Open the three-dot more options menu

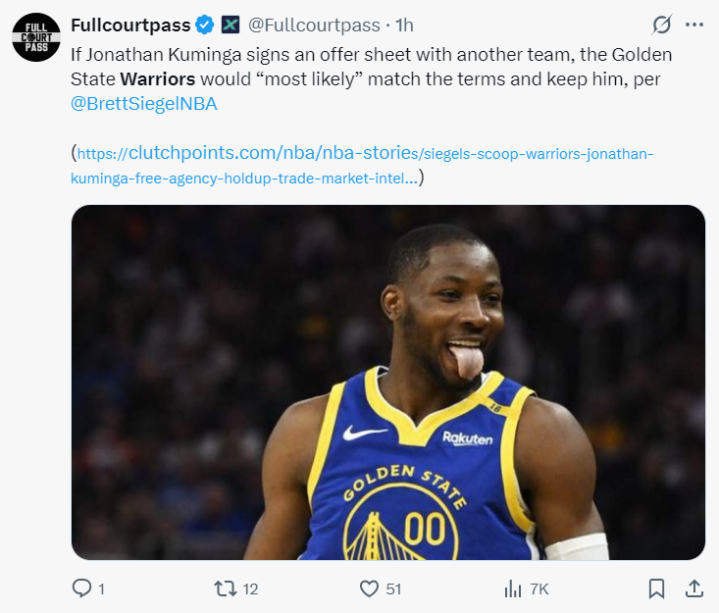pyautogui.click(x=694, y=25)
